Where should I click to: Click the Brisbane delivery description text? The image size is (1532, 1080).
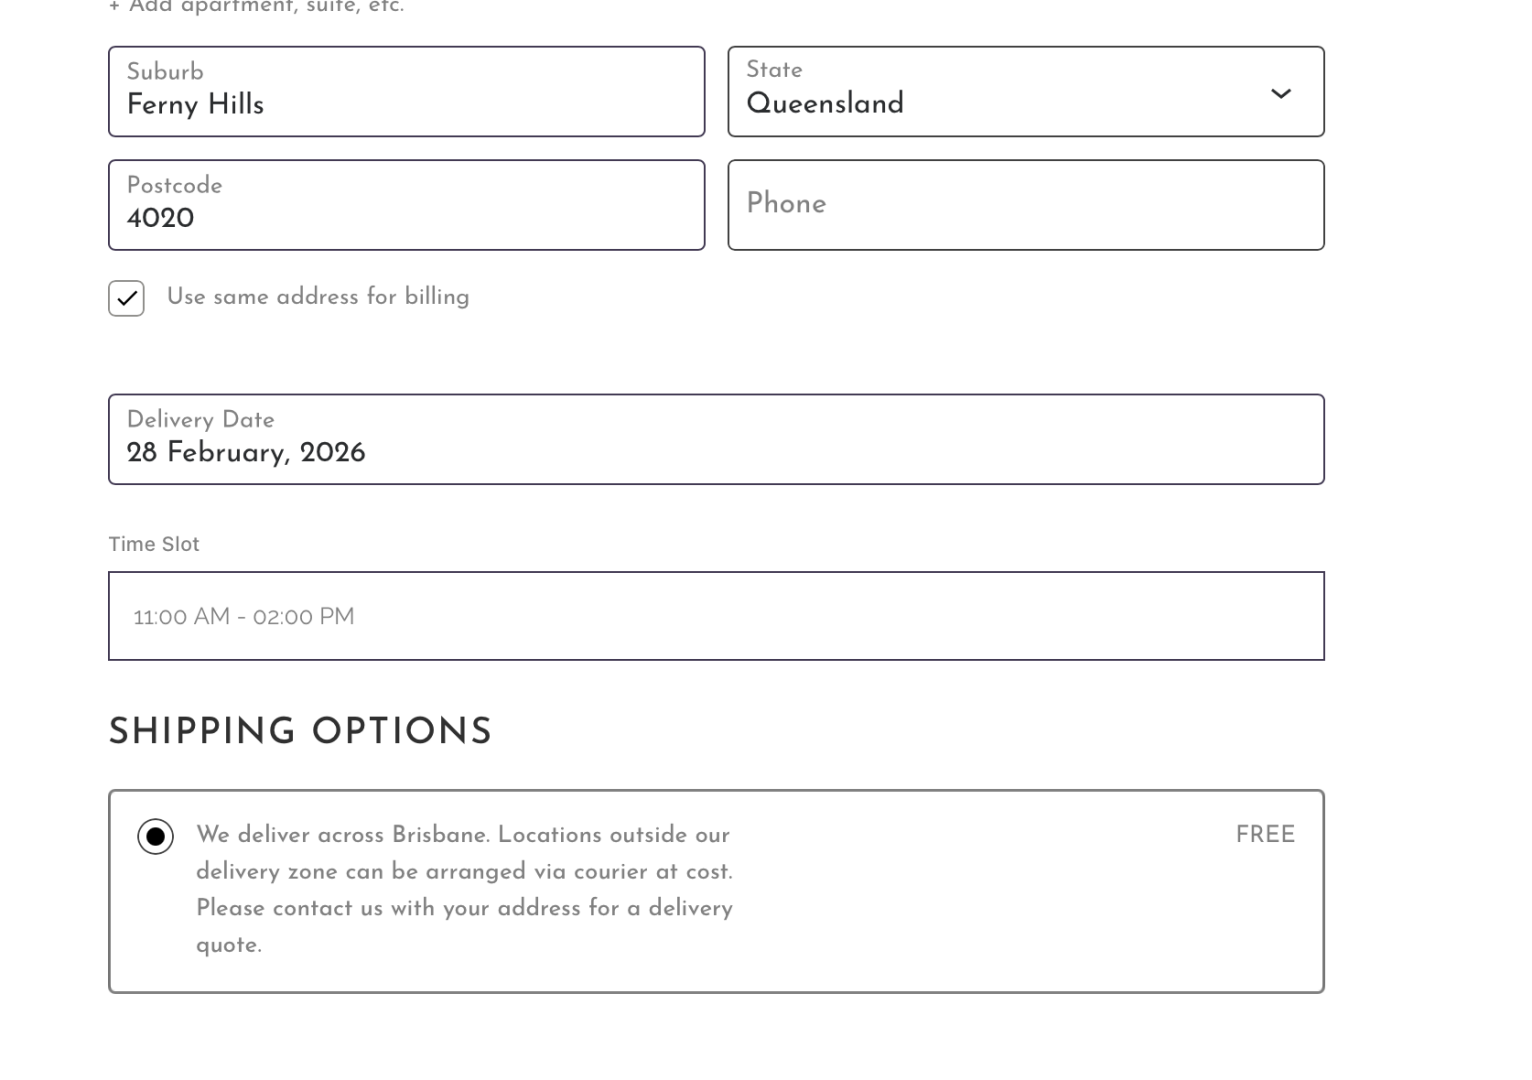pyautogui.click(x=464, y=890)
